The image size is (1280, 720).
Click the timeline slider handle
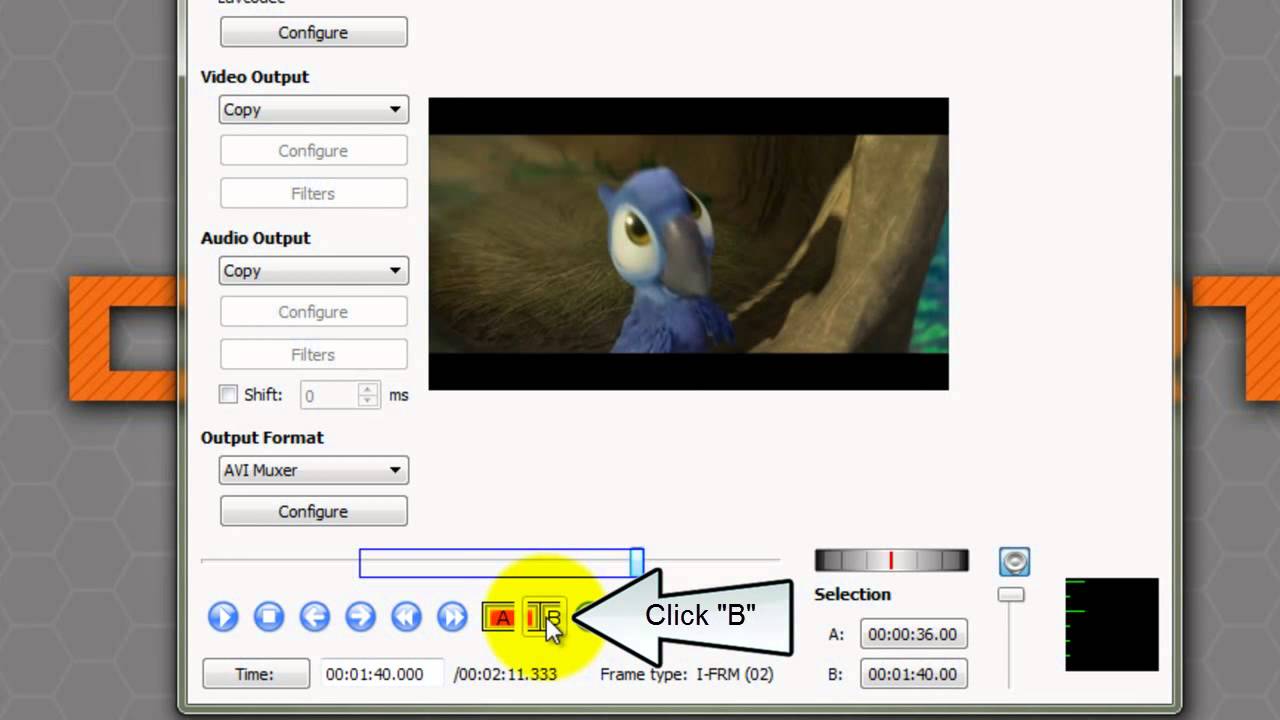point(636,563)
